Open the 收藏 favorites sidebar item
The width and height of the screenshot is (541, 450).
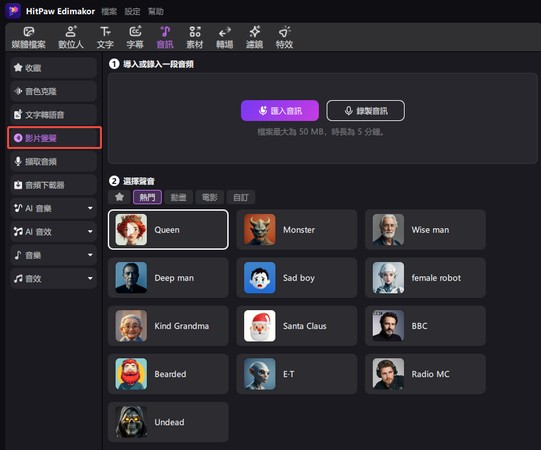coord(53,68)
